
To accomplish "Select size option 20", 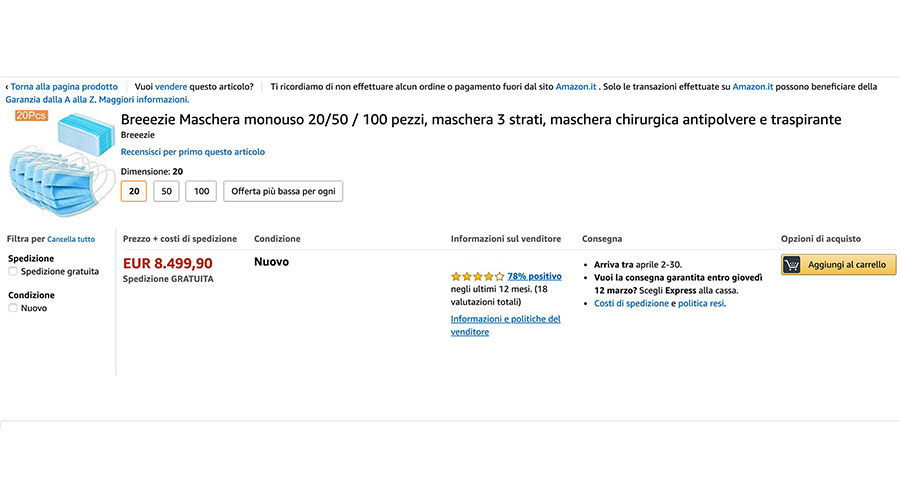I will coord(134,191).
